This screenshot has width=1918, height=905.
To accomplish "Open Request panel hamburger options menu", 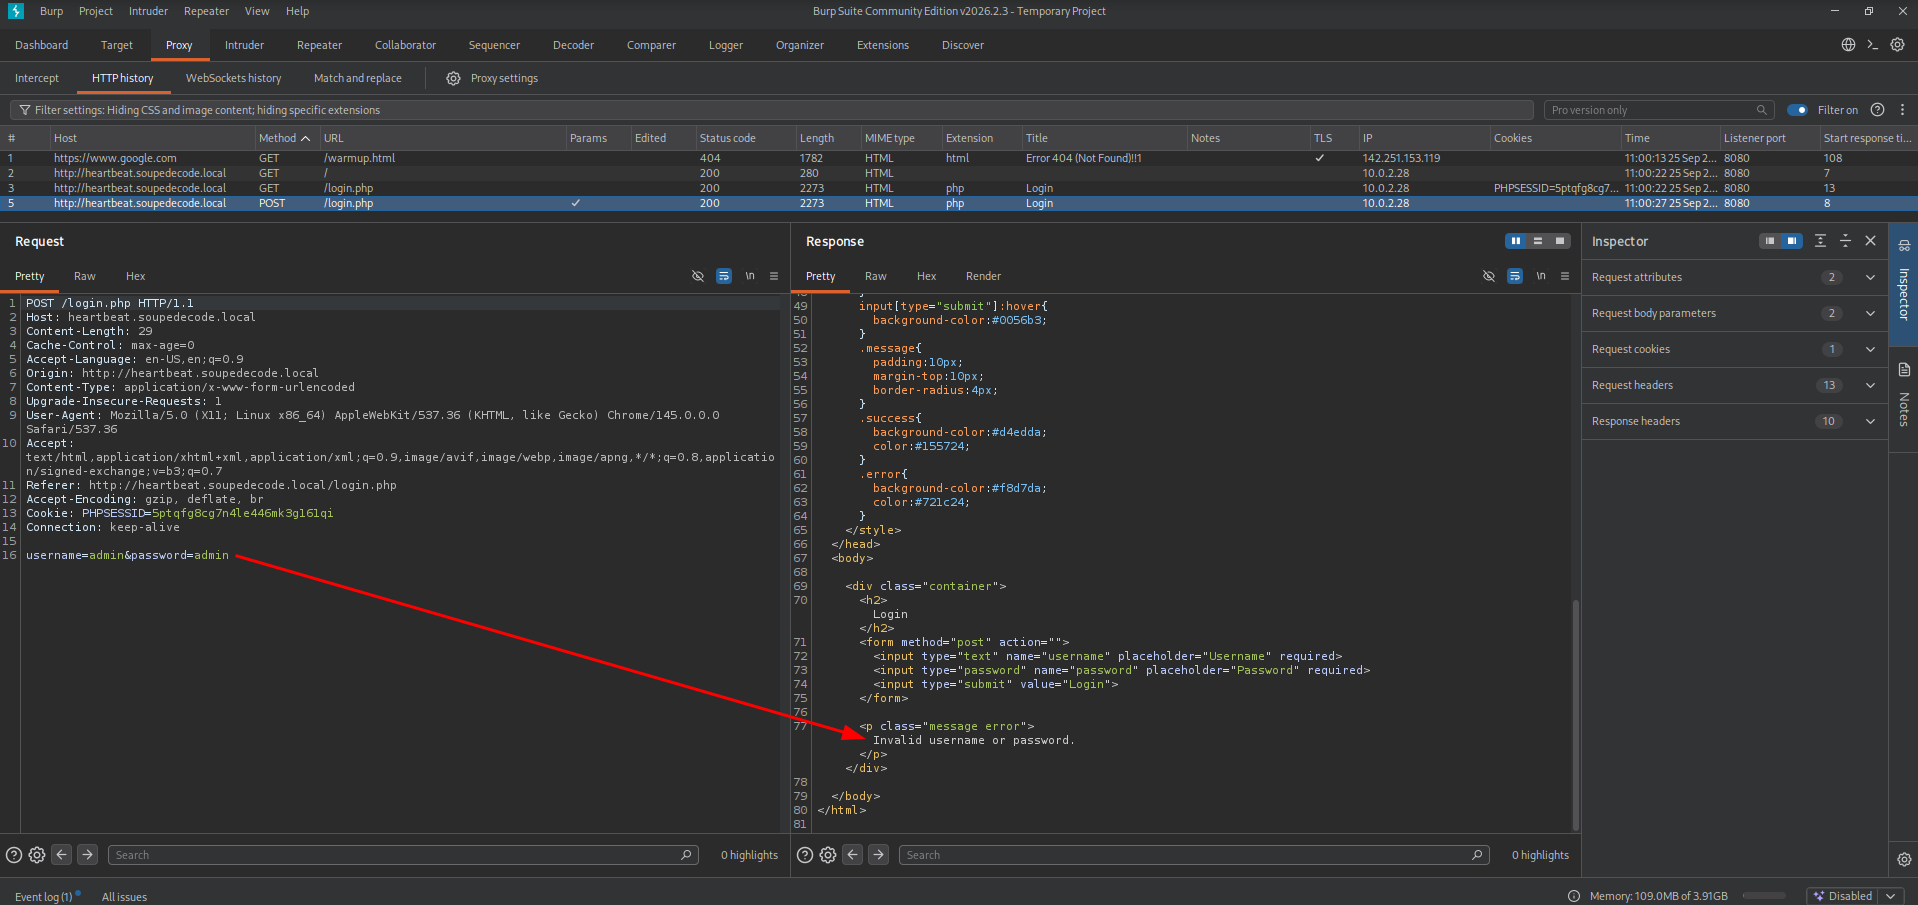I will (774, 276).
